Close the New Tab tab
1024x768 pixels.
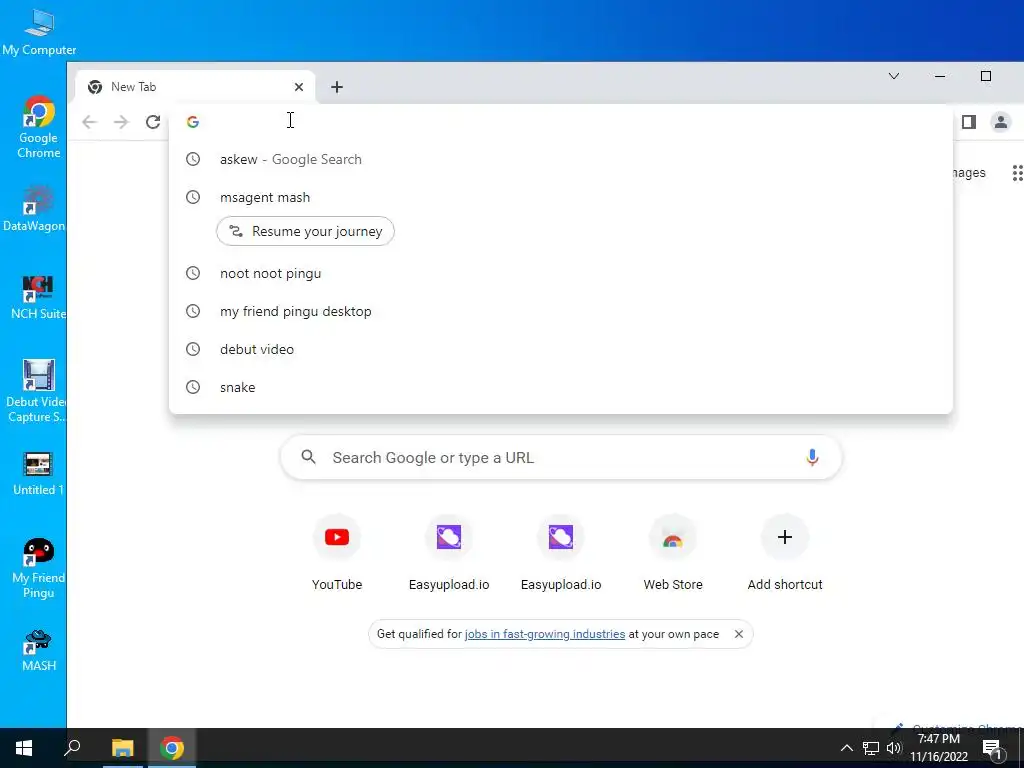pyautogui.click(x=298, y=87)
